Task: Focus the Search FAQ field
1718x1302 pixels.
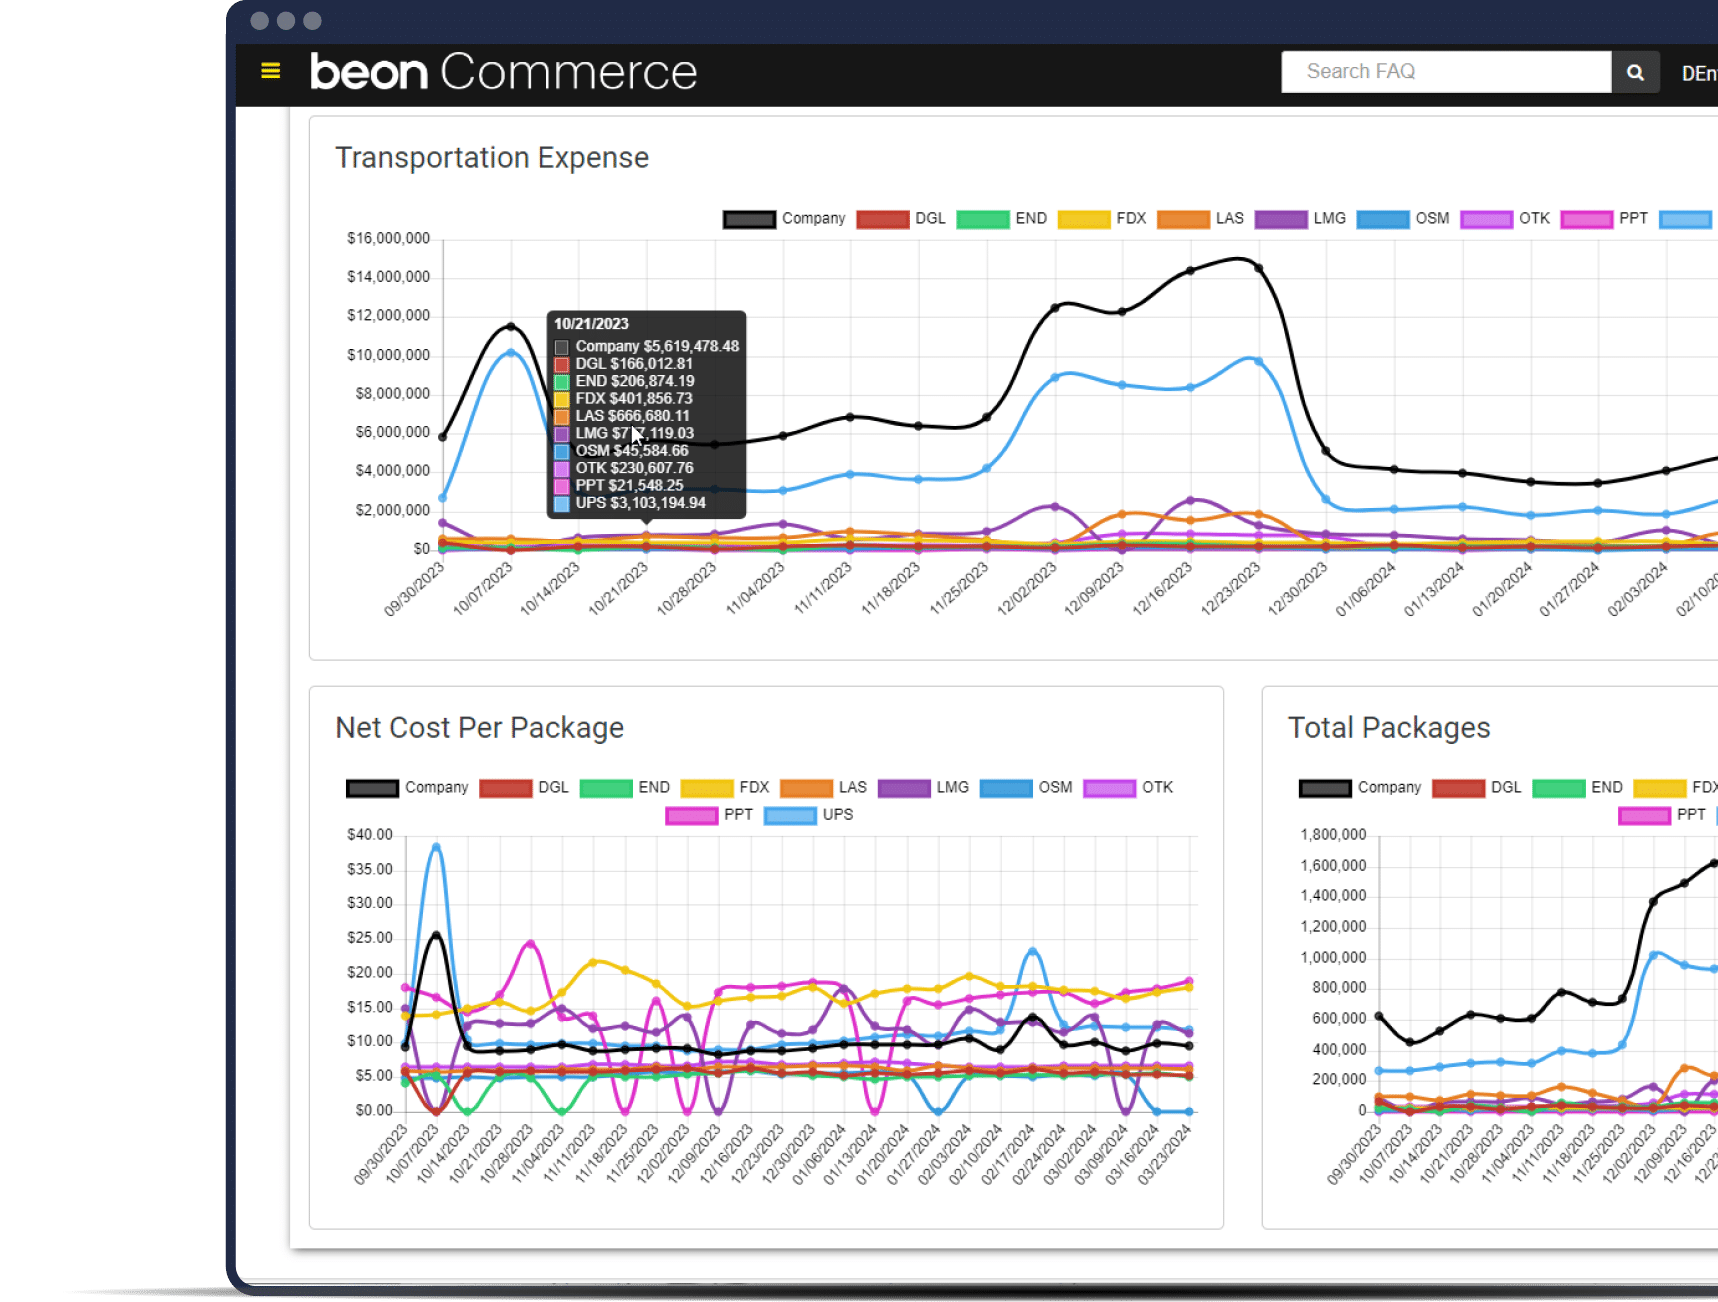Action: pos(1446,72)
